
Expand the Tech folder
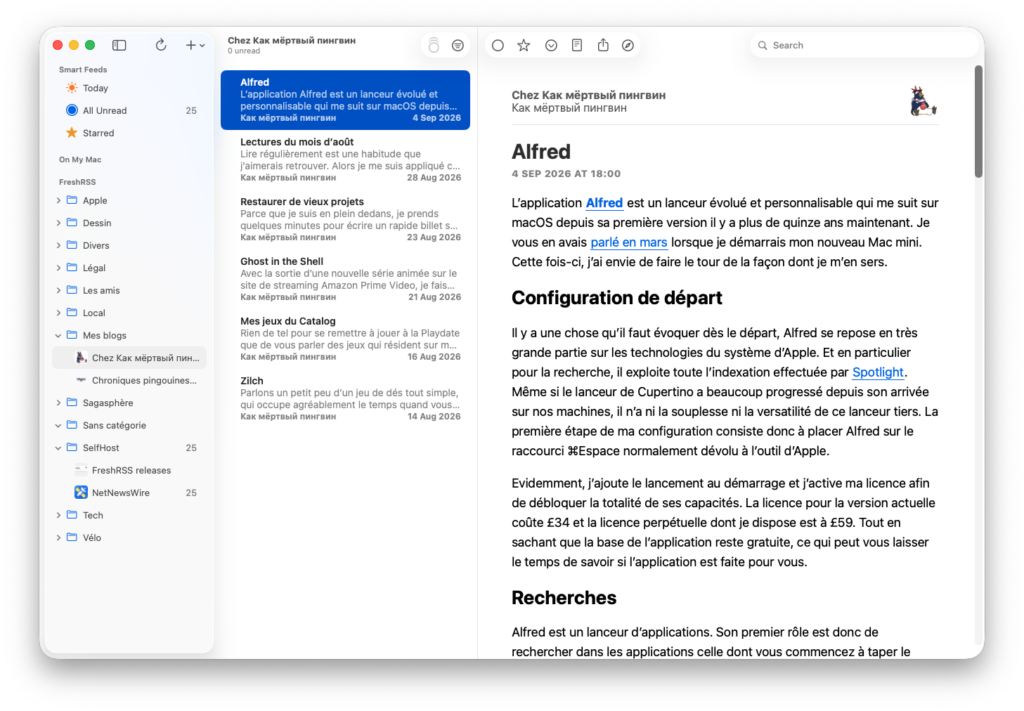[58, 515]
